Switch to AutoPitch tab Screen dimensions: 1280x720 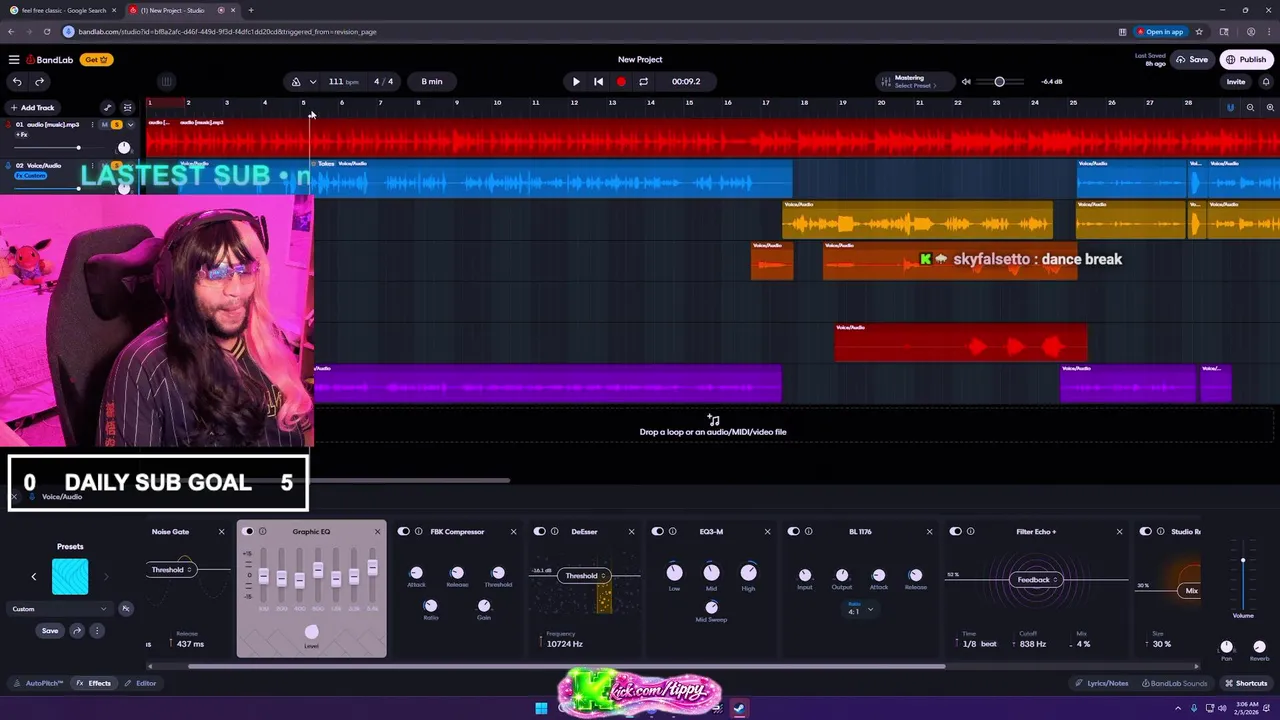point(39,683)
